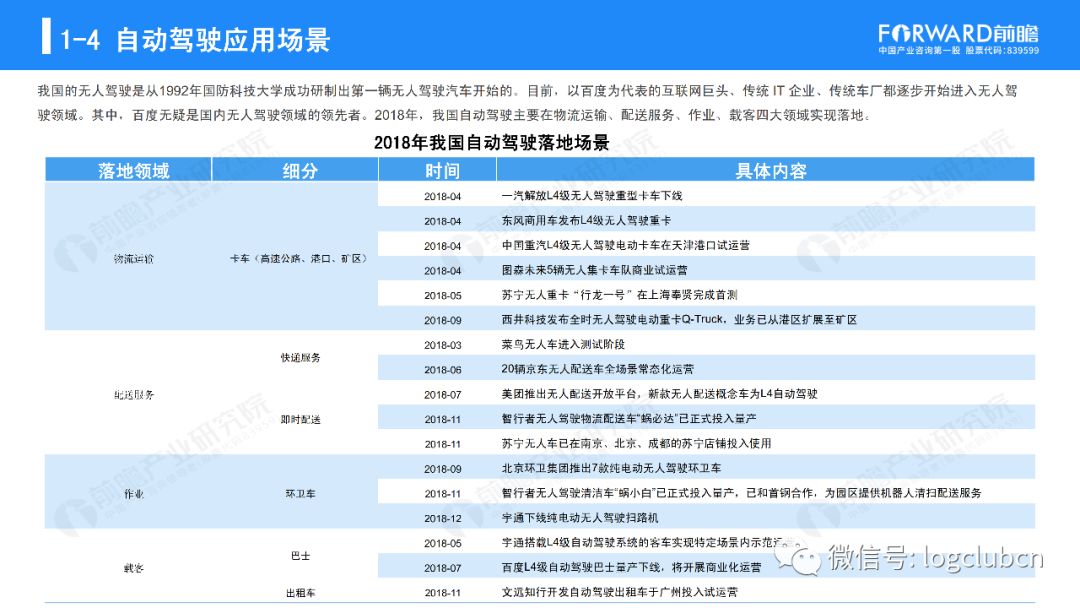Image resolution: width=1080 pixels, height=608 pixels.
Task: Click the 2018-05 date in 宇通客车 row
Action: tap(442, 543)
